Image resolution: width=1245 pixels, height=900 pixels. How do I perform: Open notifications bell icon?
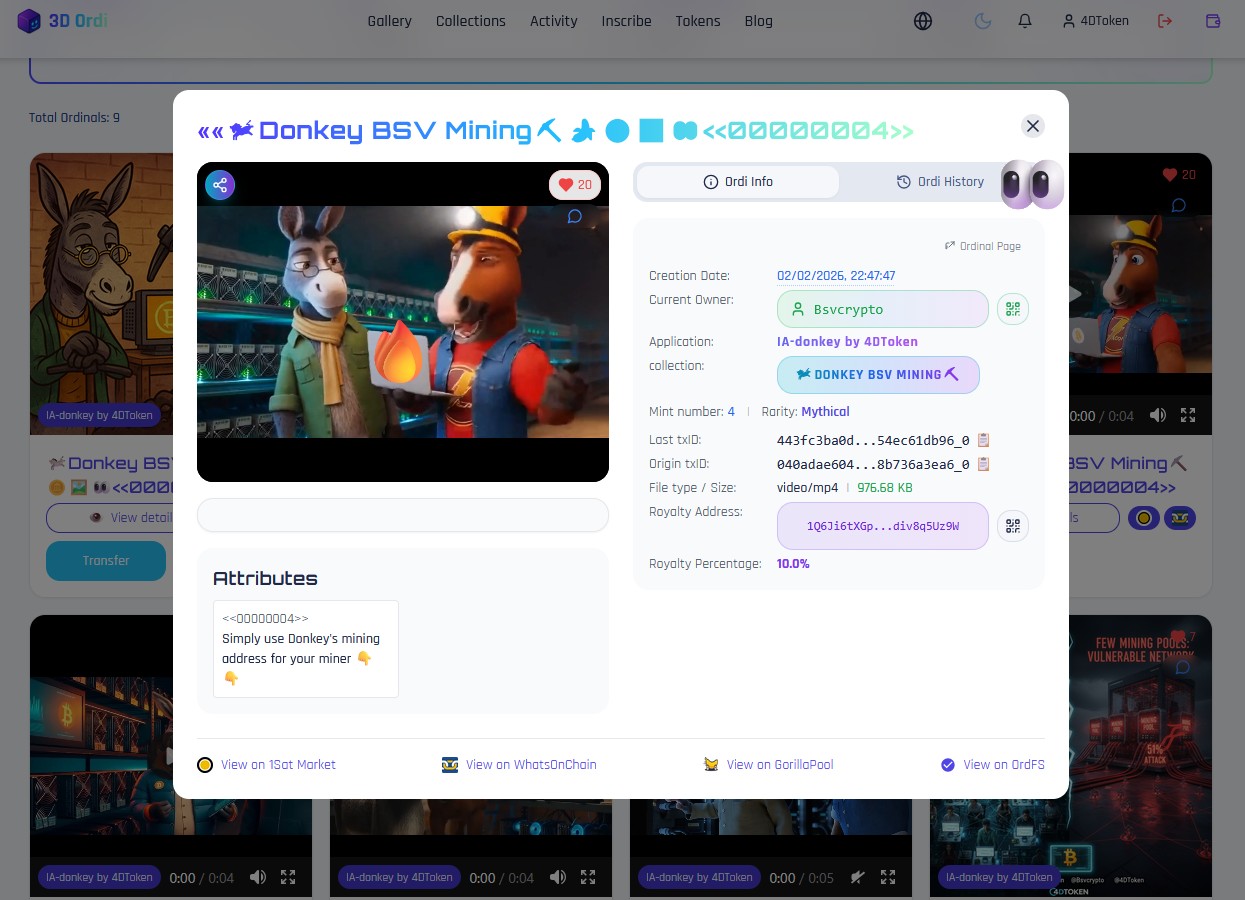point(1025,21)
